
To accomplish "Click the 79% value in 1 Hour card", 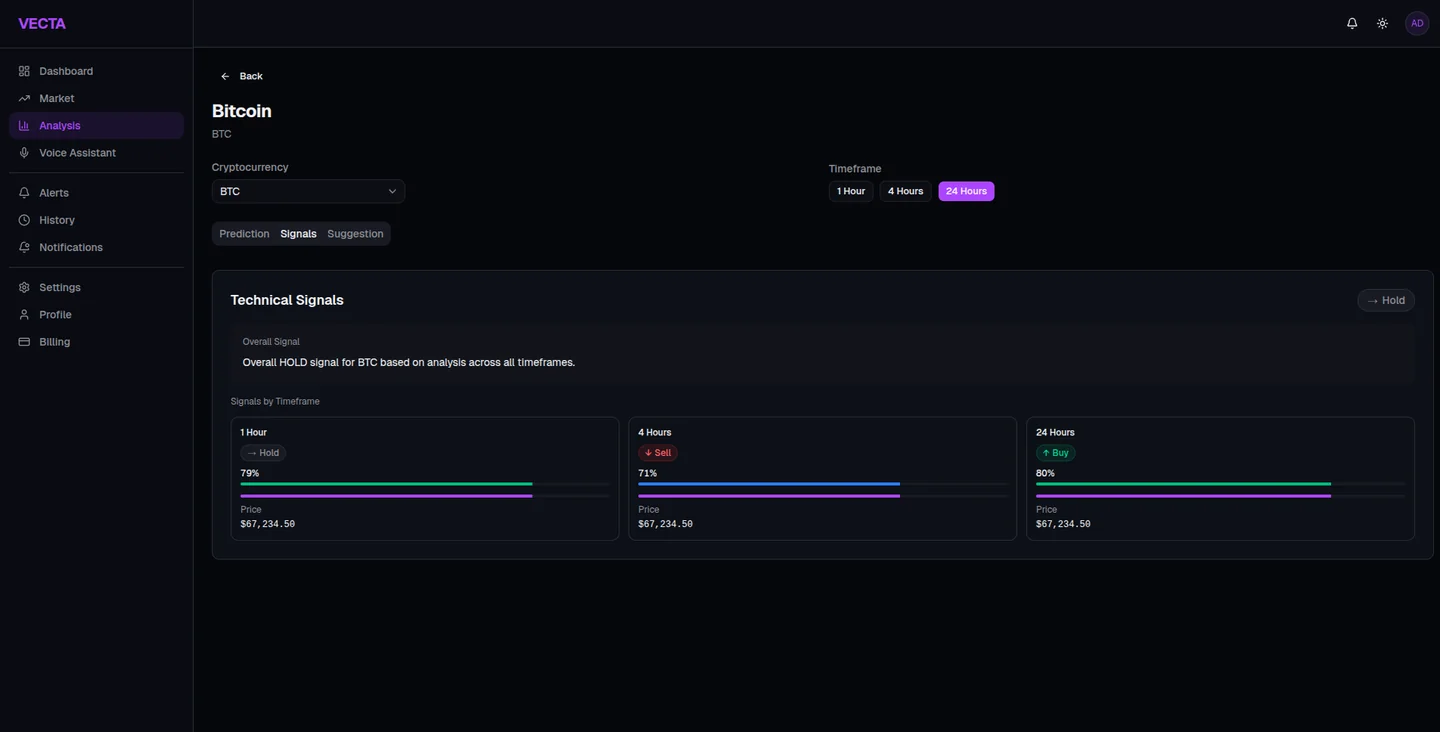I will pyautogui.click(x=250, y=473).
